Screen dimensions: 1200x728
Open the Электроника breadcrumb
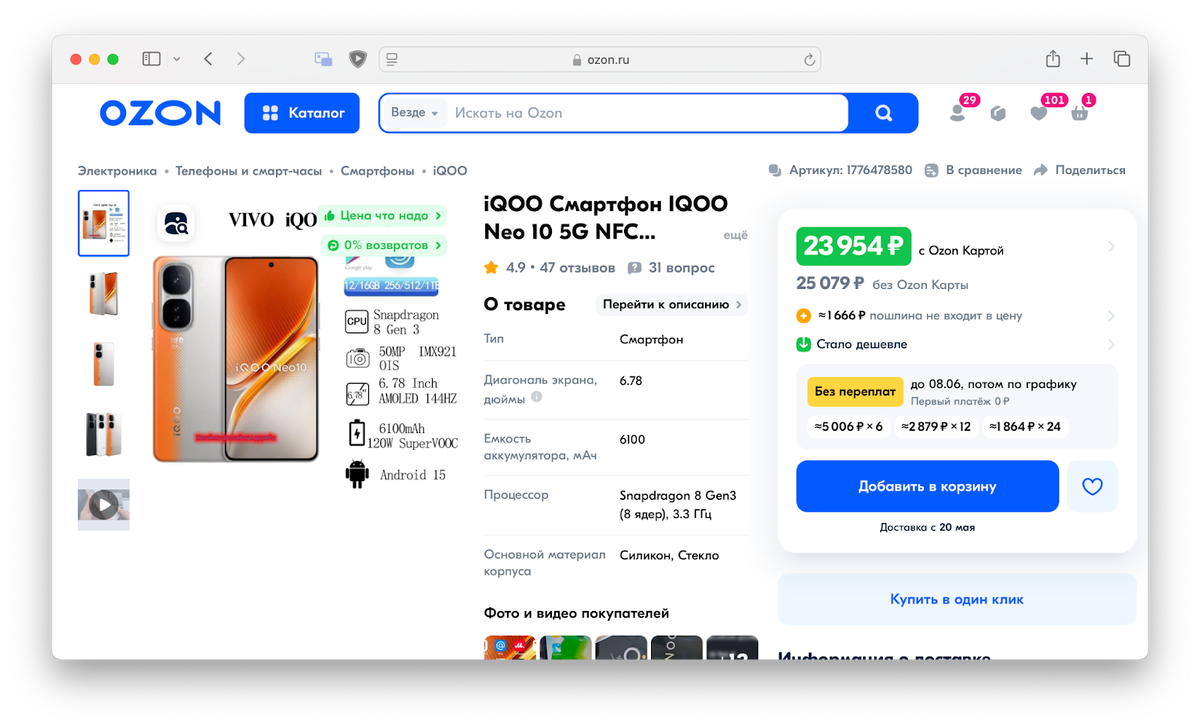point(118,171)
